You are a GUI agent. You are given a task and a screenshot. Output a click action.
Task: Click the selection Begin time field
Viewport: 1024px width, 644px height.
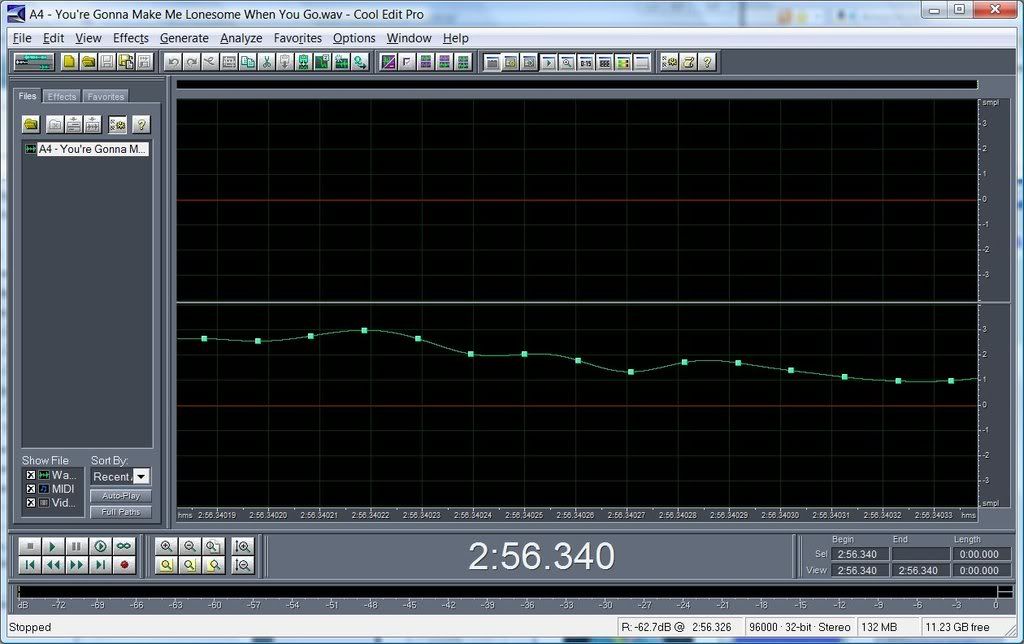859,554
